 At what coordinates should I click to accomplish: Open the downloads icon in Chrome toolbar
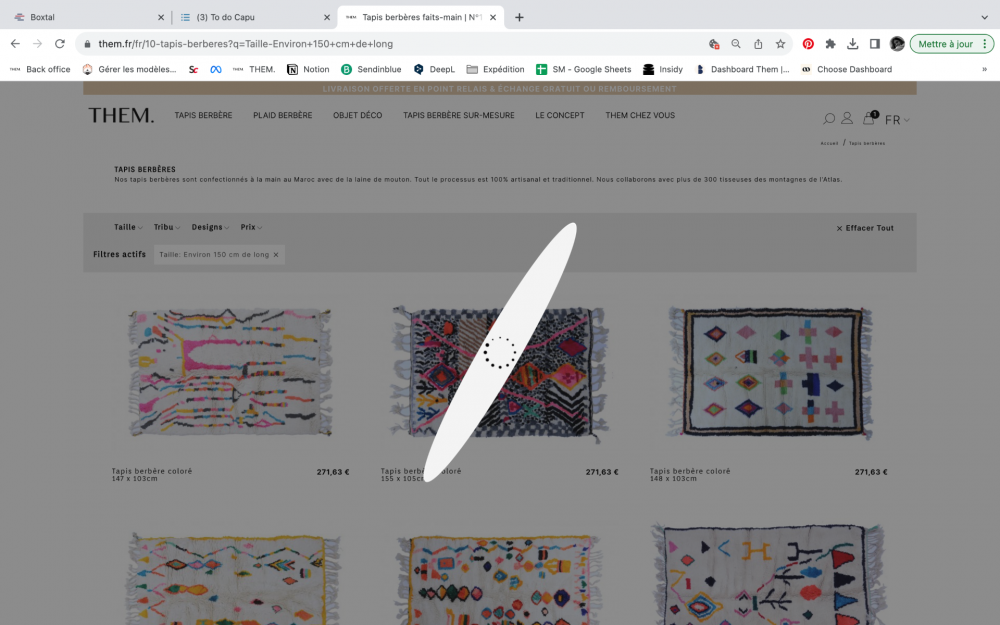coord(853,43)
